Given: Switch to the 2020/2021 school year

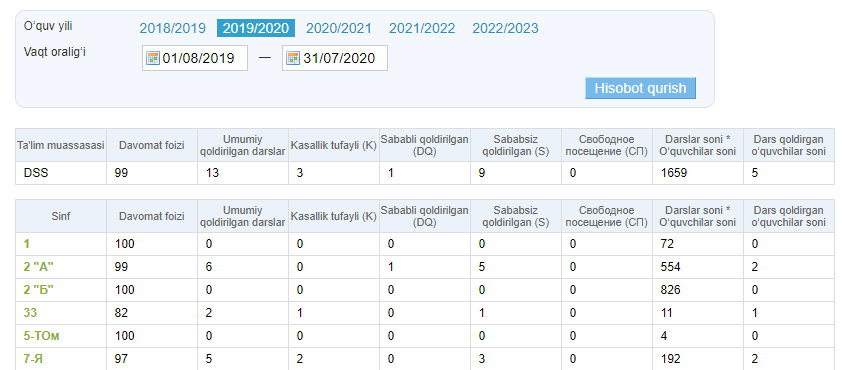Looking at the screenshot, I should coord(338,28).
